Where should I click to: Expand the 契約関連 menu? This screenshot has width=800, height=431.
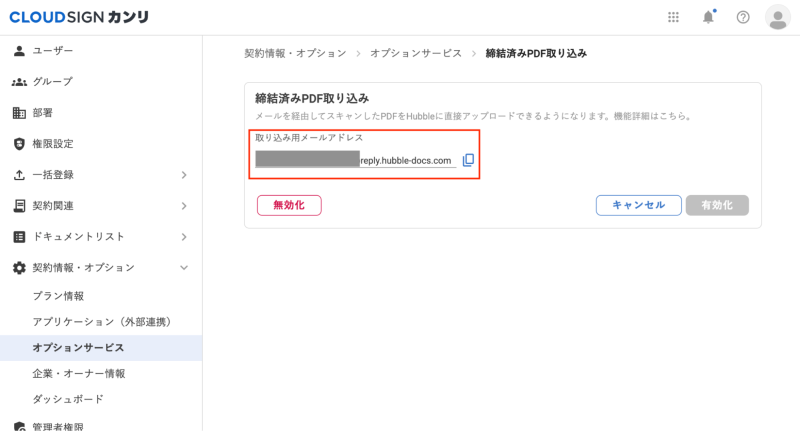click(x=100, y=206)
